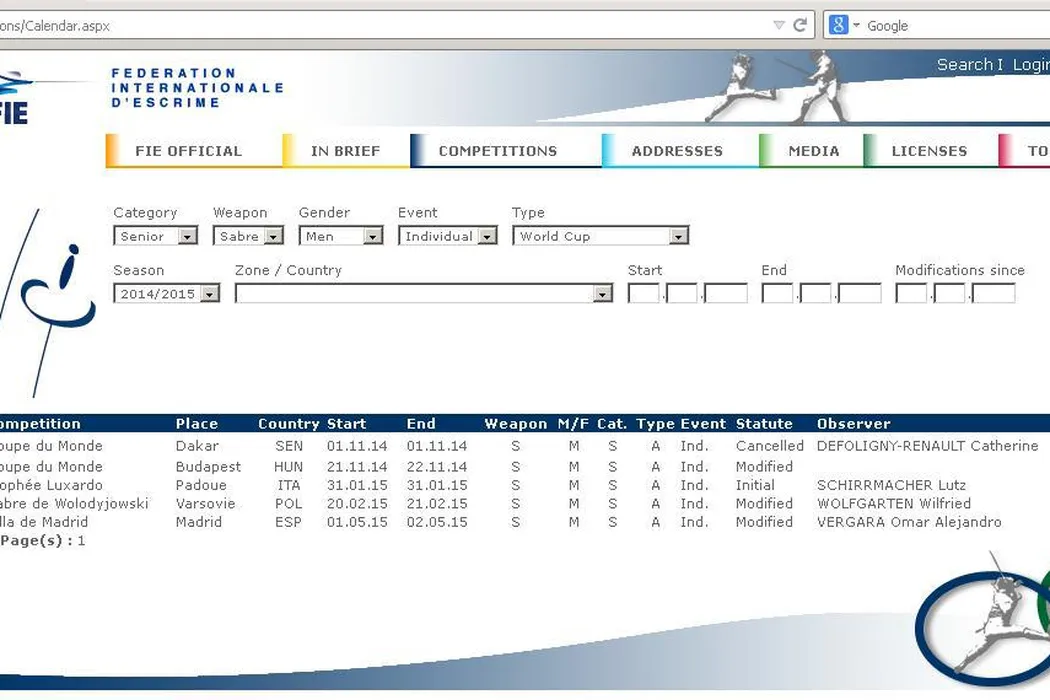The height and width of the screenshot is (700, 1050).
Task: Expand the Gender dropdown showing Men
Action: 372,237
